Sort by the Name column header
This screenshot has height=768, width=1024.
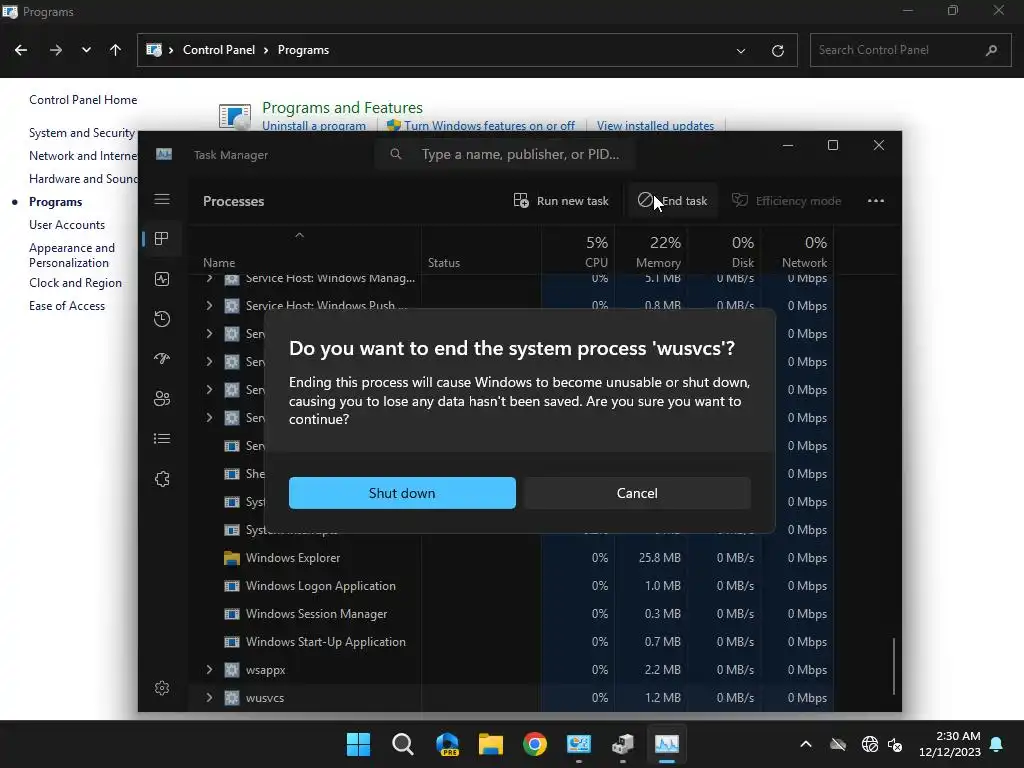click(304, 251)
